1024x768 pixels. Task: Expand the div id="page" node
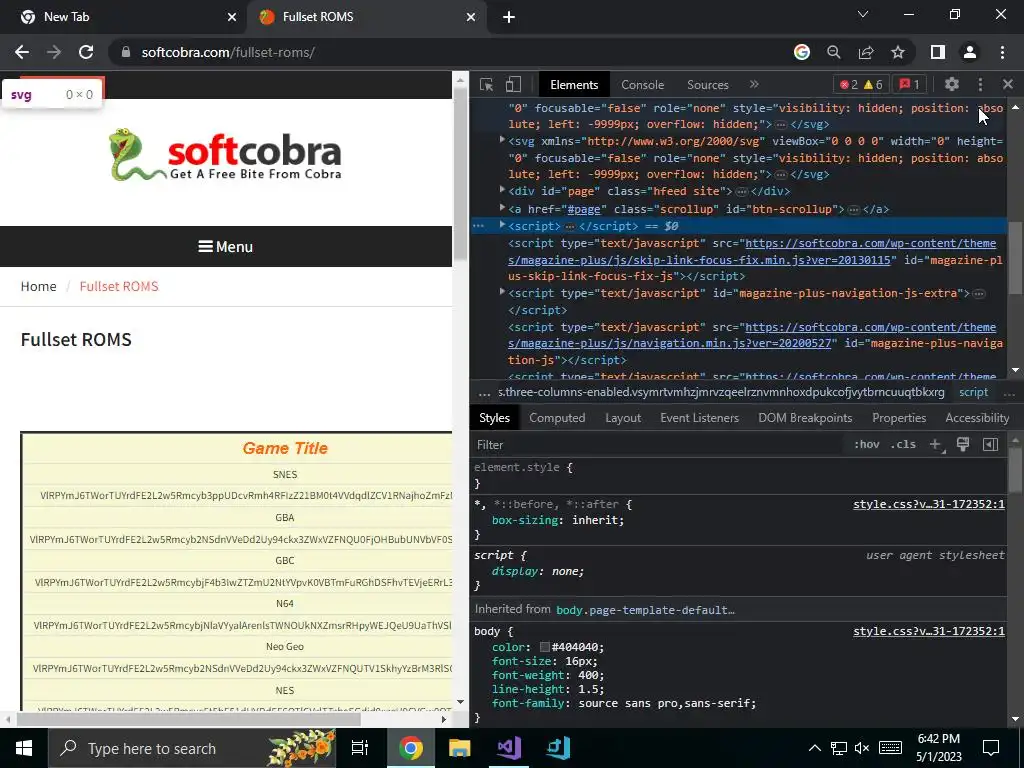click(502, 190)
